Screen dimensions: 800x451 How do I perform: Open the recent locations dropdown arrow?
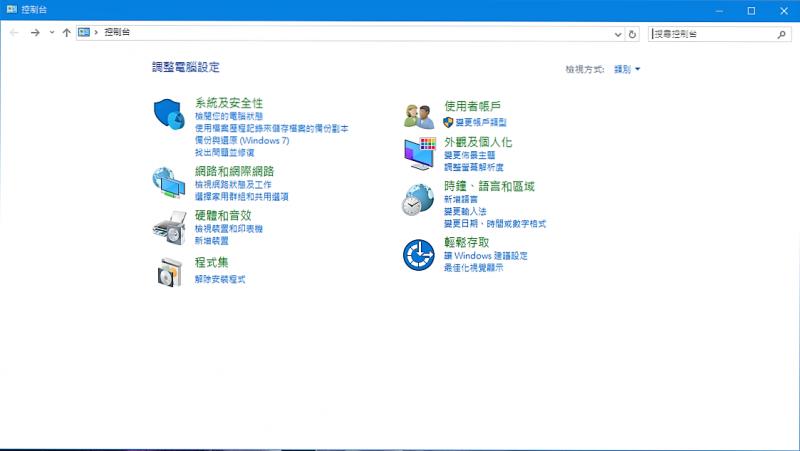52,33
